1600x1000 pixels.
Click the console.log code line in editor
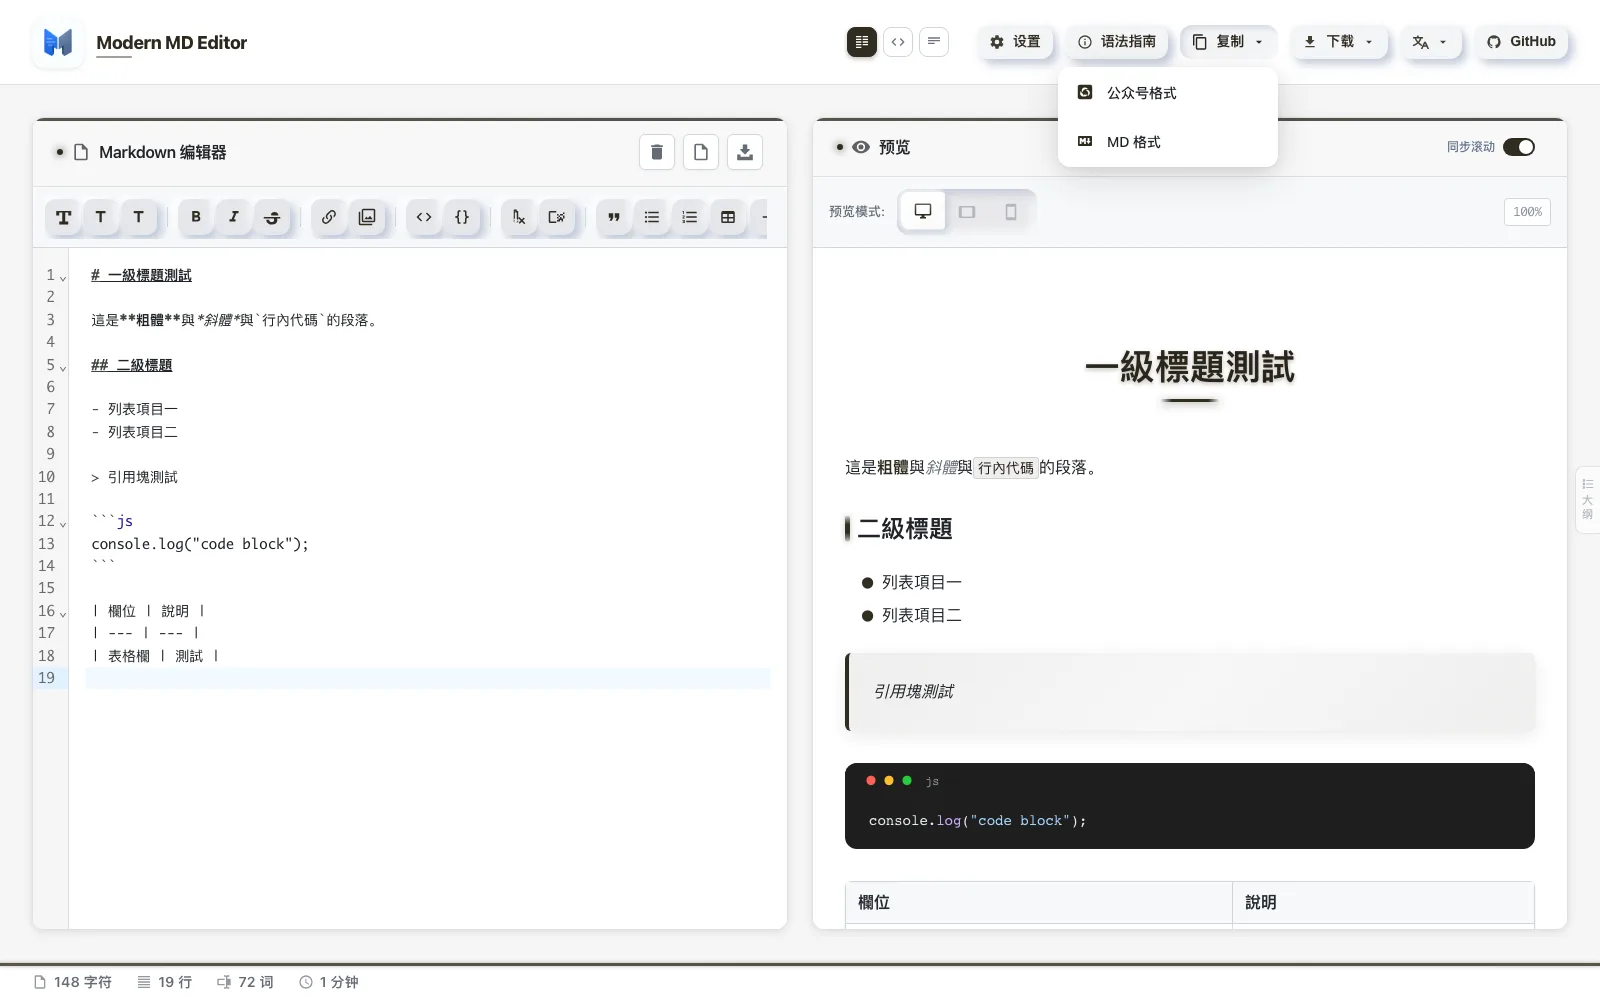200,544
